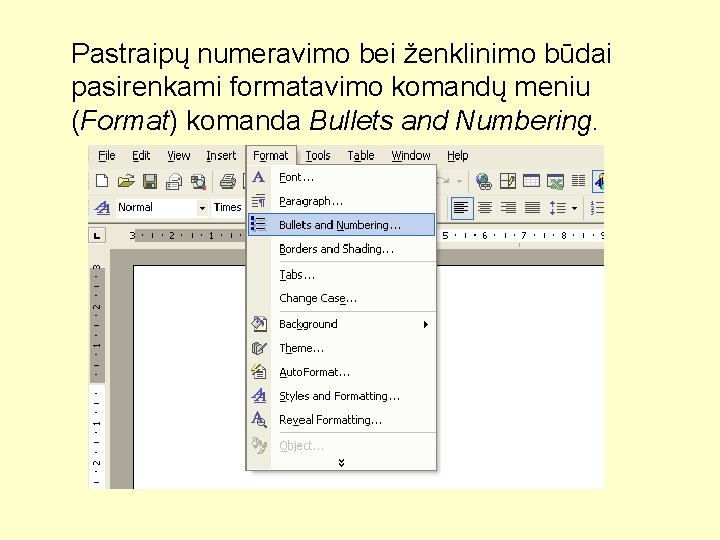Screen dimensions: 720x540
Task: Click the Bullets icon beside highlighted item
Action: pyautogui.click(x=259, y=225)
